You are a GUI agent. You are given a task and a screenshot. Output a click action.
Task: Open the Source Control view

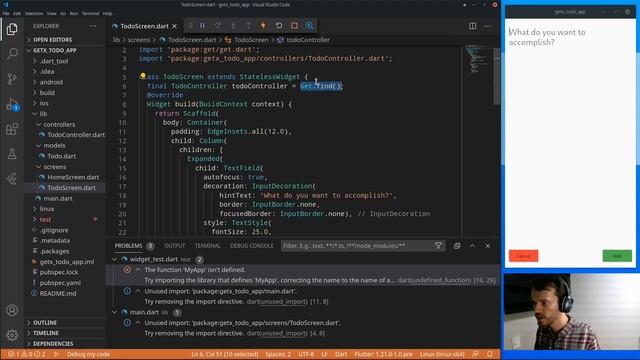12,79
